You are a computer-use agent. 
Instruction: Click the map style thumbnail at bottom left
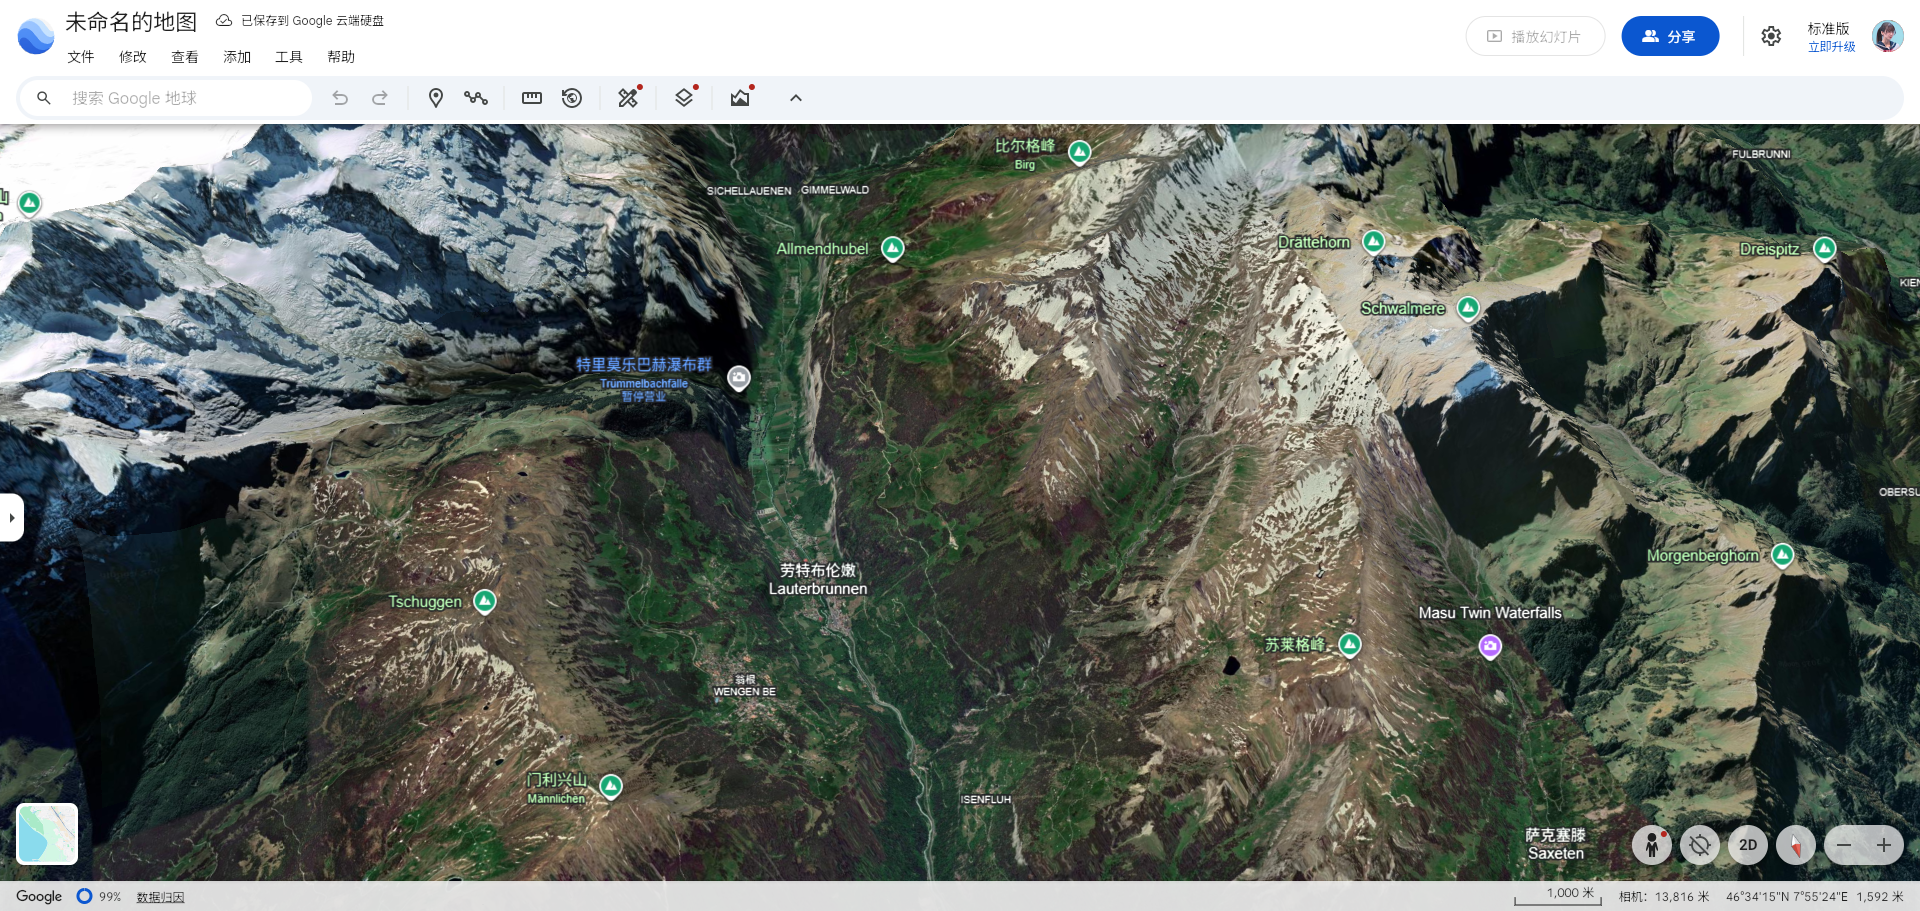[x=47, y=833]
